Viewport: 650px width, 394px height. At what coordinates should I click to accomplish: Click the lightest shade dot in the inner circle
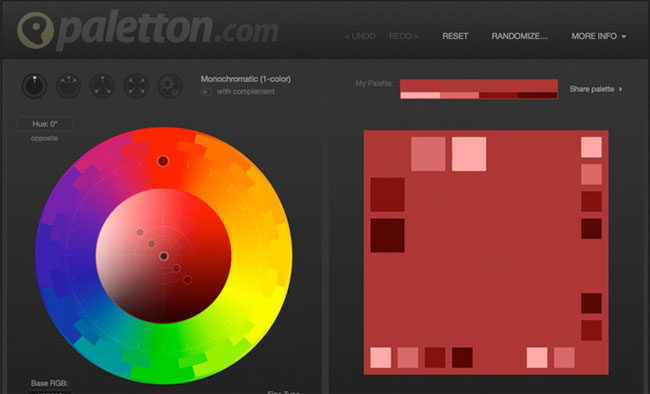140,233
